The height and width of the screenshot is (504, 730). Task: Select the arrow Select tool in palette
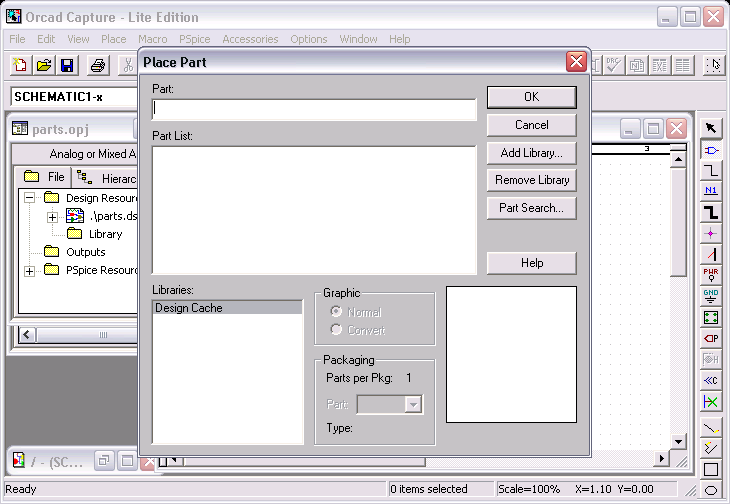pos(710,128)
